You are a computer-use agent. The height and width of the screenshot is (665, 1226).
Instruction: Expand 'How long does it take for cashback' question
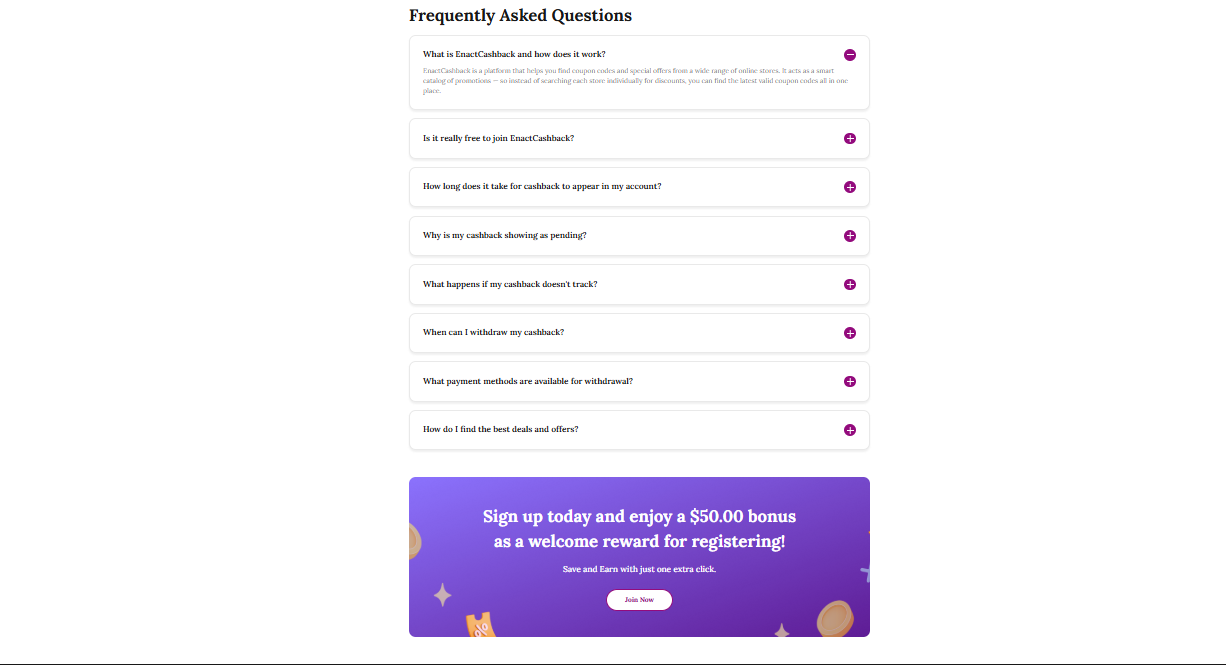coord(542,187)
